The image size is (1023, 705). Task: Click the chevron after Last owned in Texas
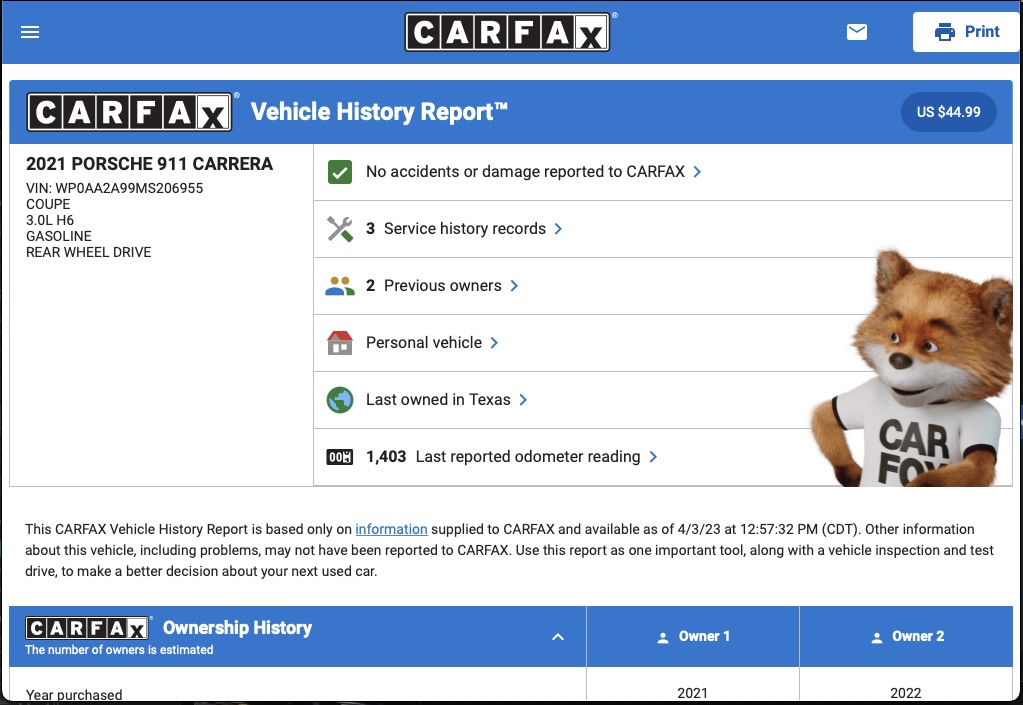523,399
